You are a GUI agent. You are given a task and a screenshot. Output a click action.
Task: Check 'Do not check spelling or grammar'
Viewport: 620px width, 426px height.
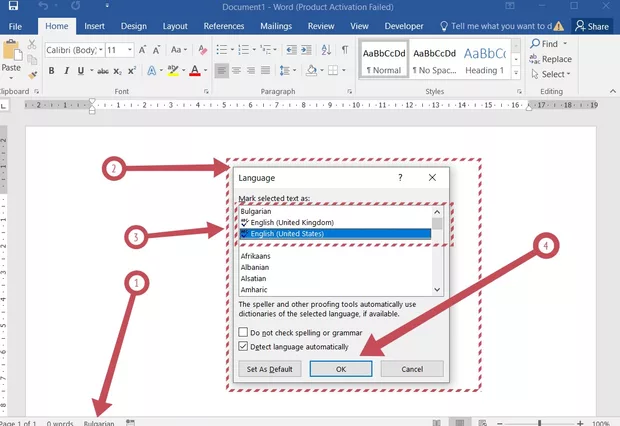tap(244, 332)
